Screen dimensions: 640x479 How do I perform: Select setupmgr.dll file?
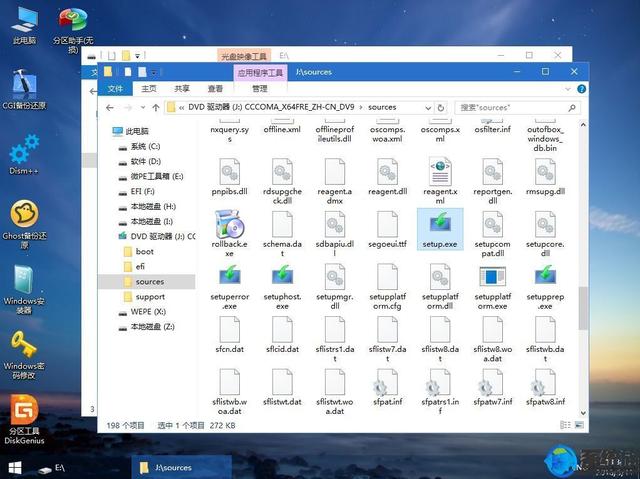[x=335, y=286]
